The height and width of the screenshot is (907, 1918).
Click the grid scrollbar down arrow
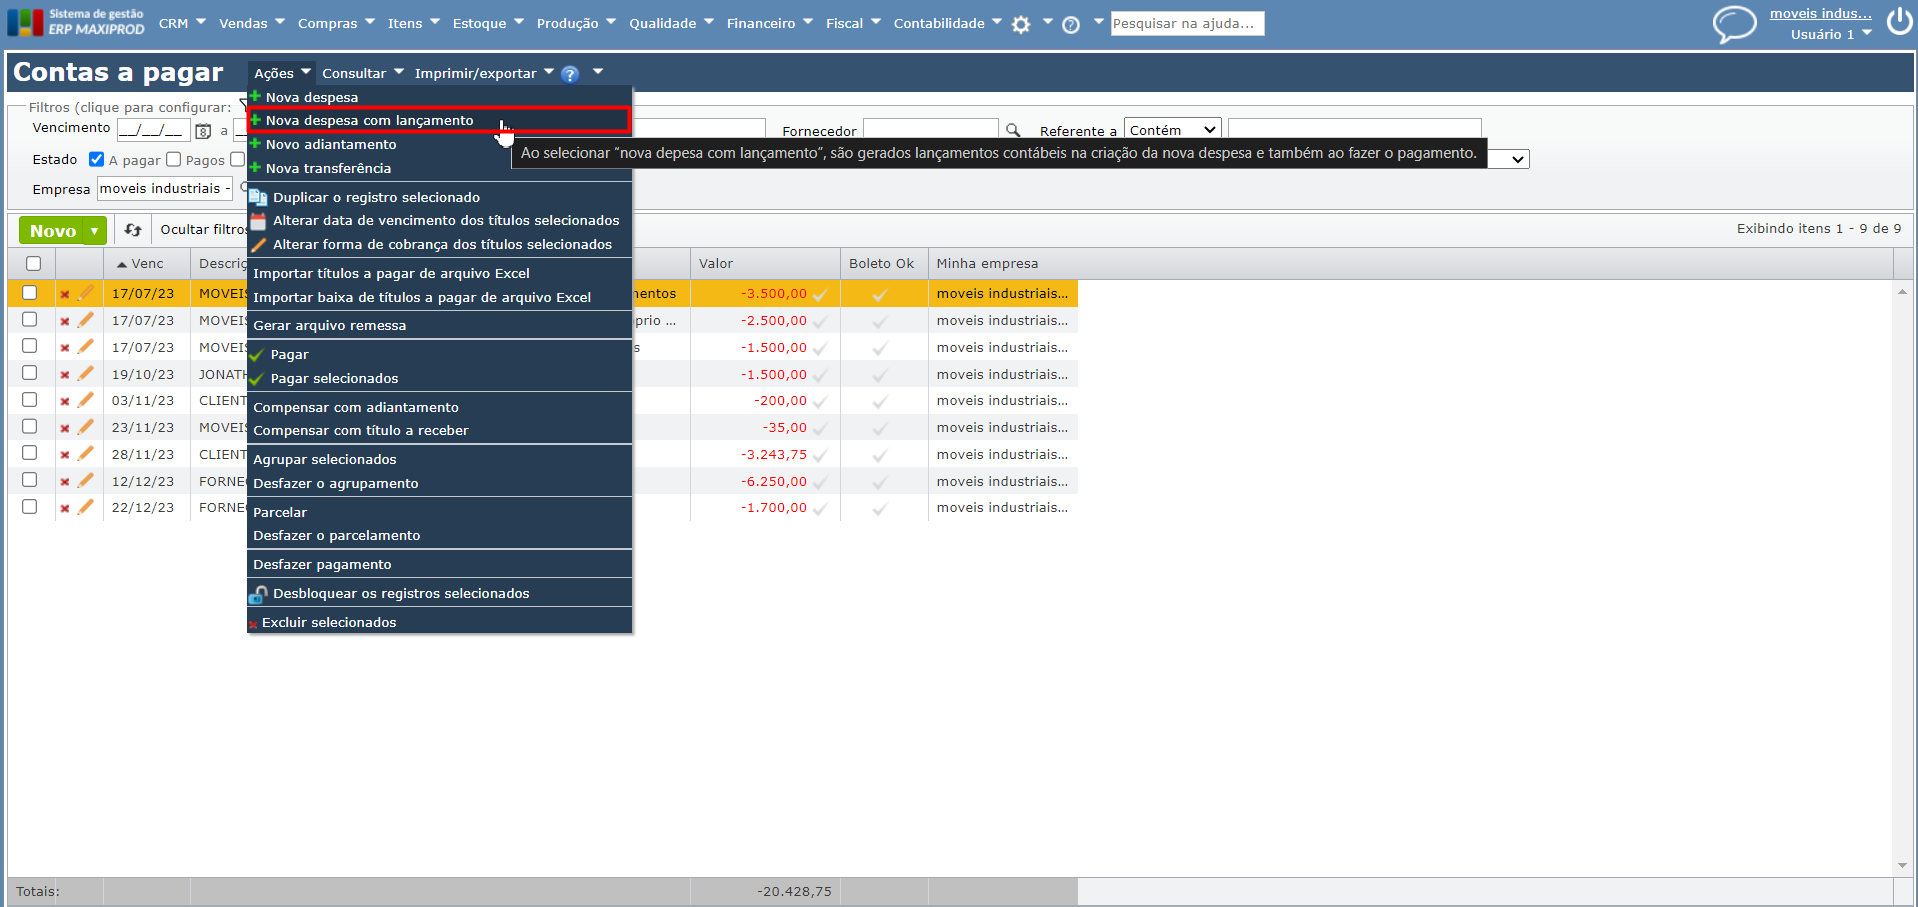tap(1901, 866)
